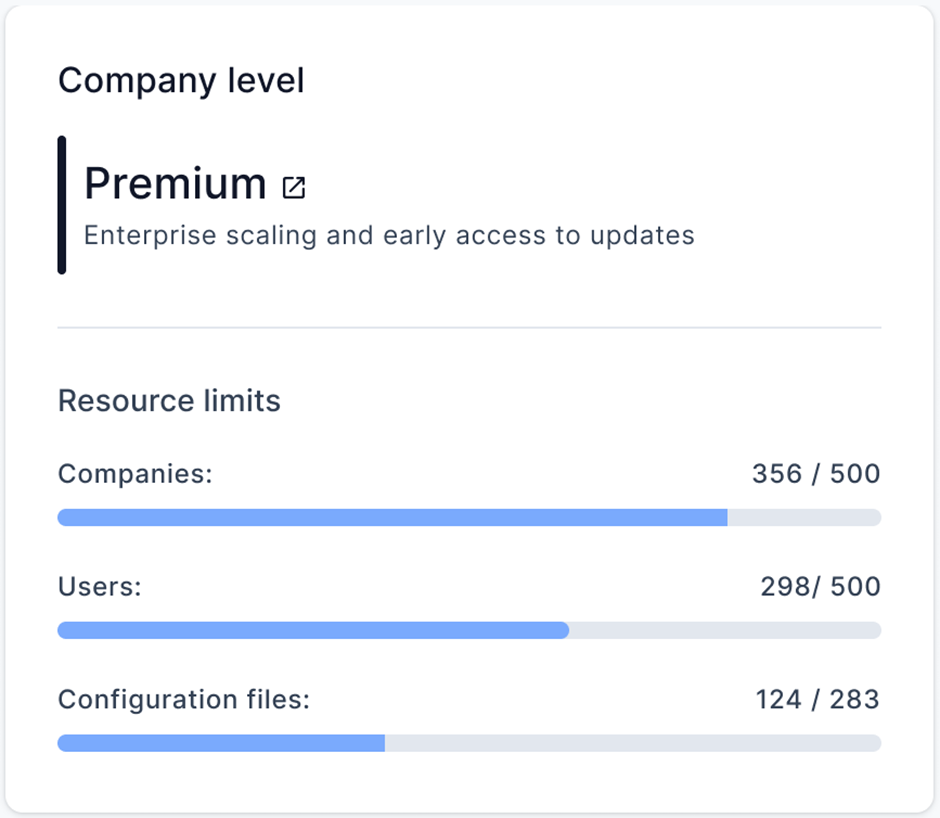Click the gray unfilled part of Users bar
The image size is (940, 818).
tap(724, 630)
